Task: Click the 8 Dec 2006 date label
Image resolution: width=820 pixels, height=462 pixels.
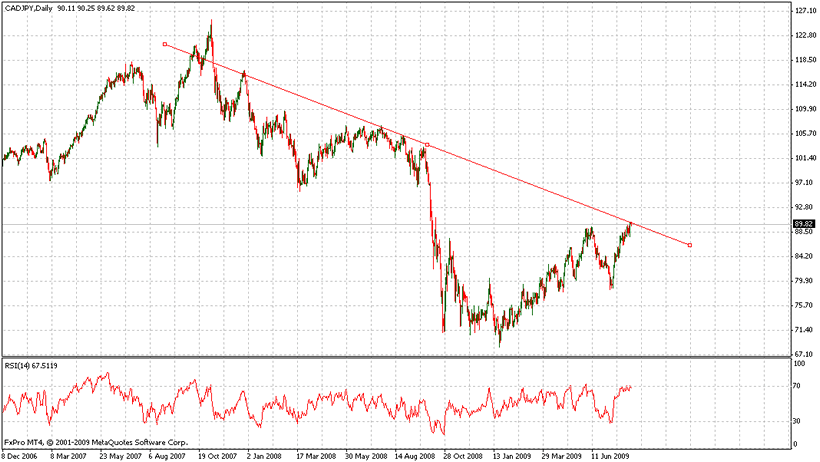Action: pos(20,455)
